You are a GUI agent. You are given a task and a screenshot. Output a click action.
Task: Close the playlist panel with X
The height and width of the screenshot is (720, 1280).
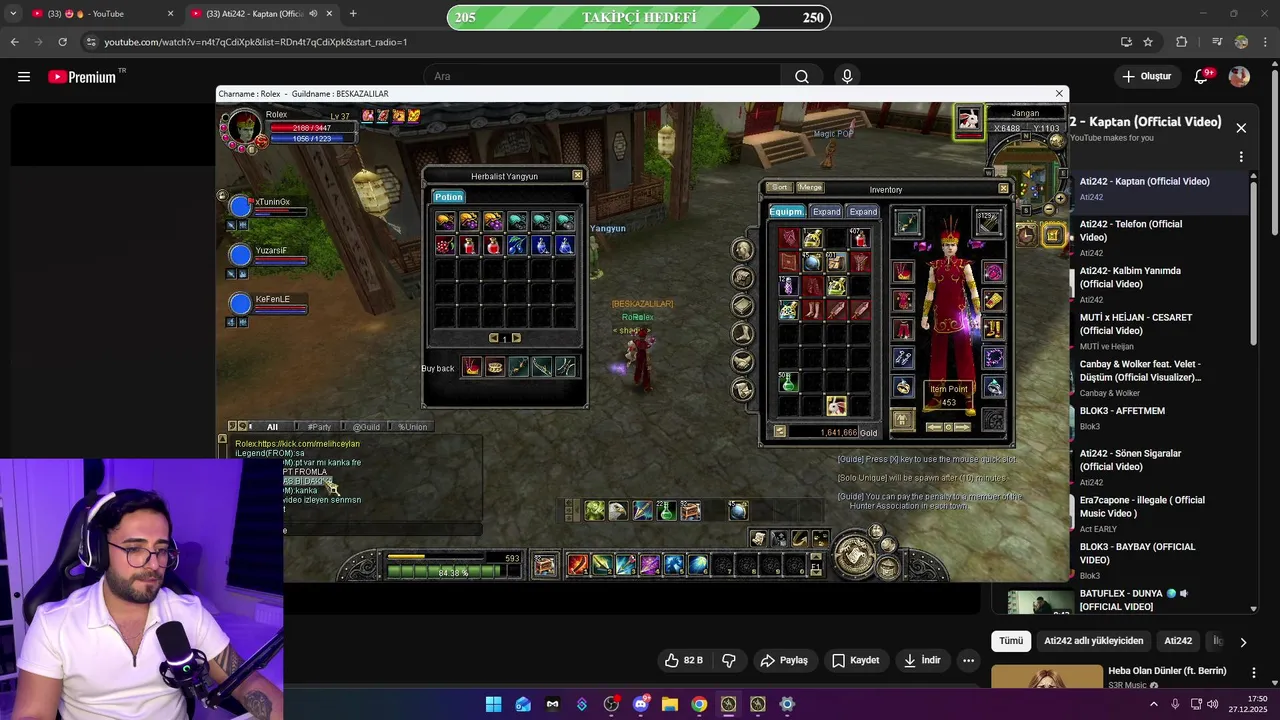pos(1241,128)
